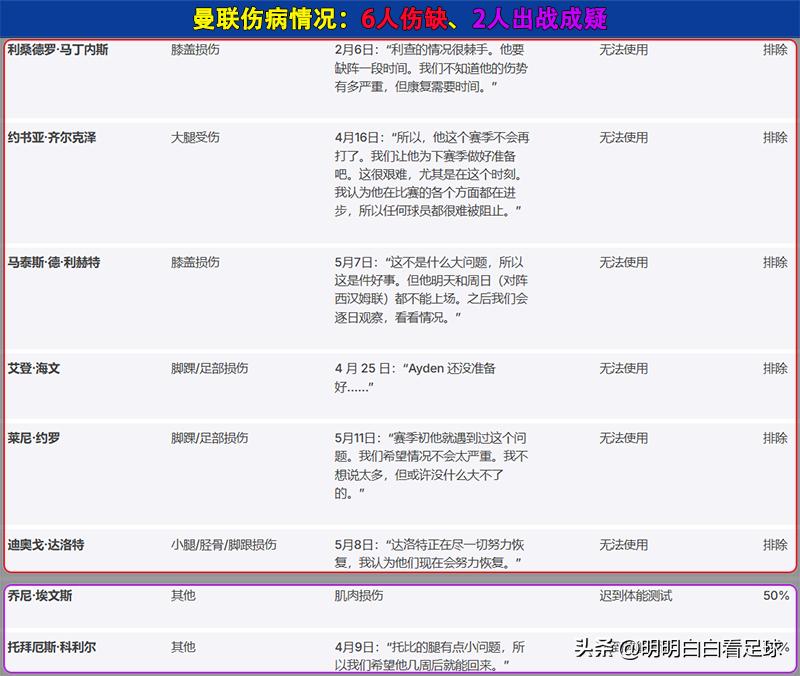Click 其他 in the 托拜厄斯·科利尔 row

pos(183,647)
